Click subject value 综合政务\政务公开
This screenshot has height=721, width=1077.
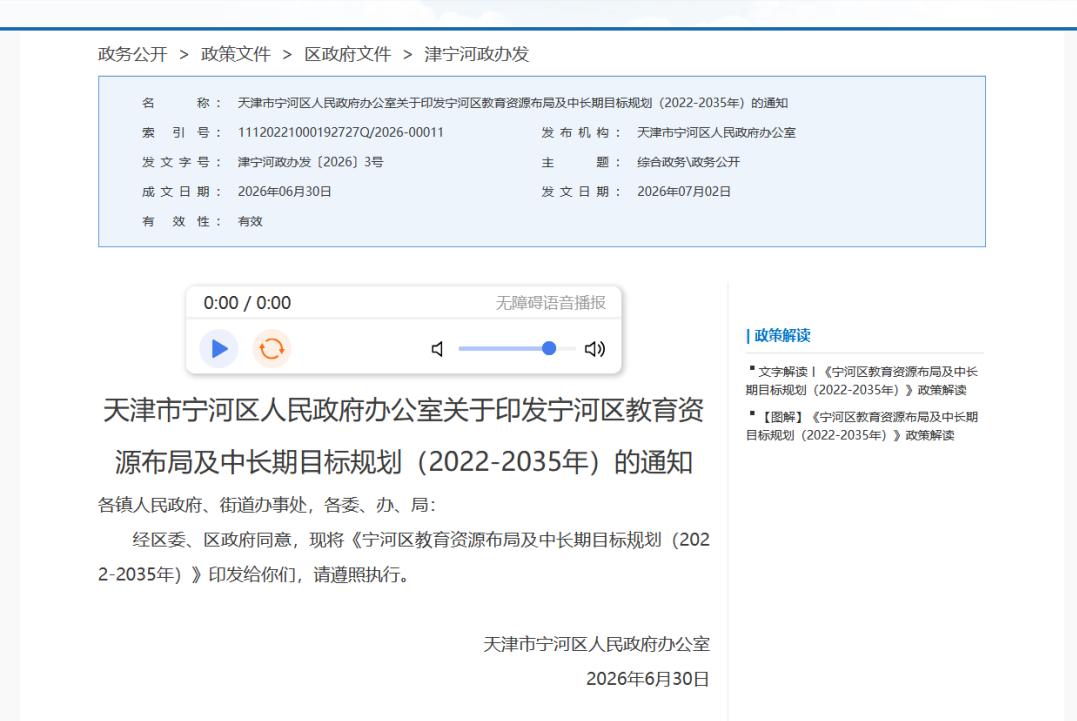click(688, 162)
